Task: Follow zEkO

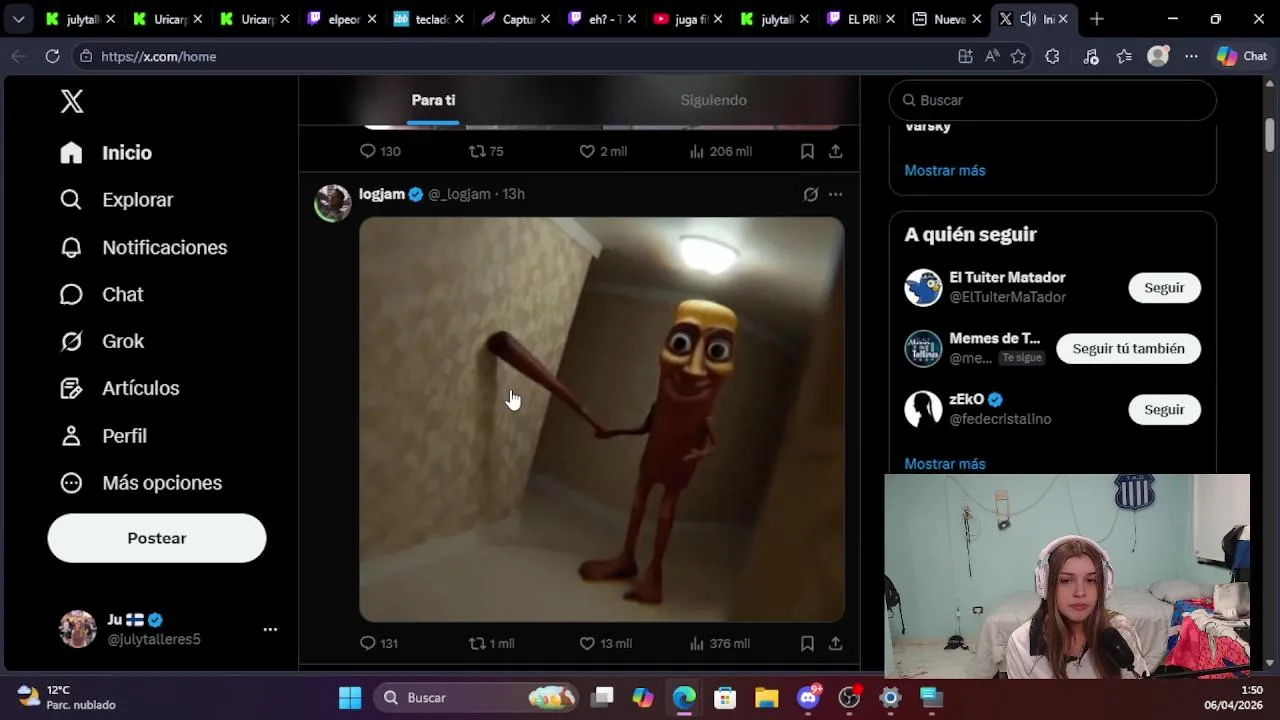Action: [x=1164, y=409]
